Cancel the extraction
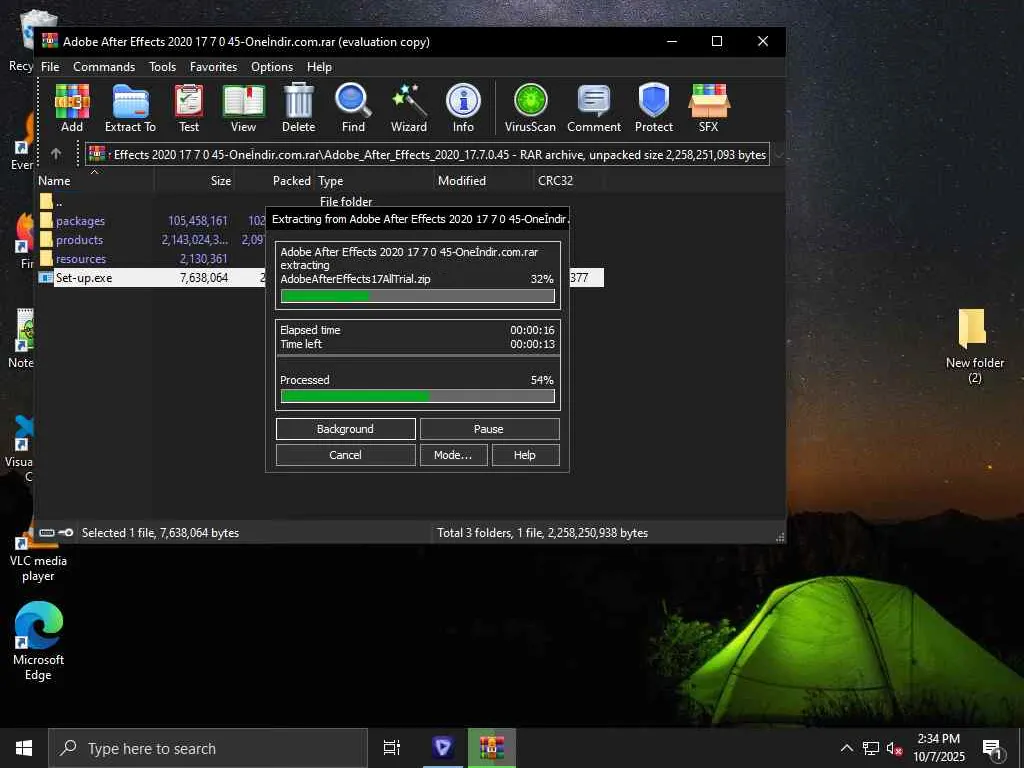 pyautogui.click(x=345, y=455)
